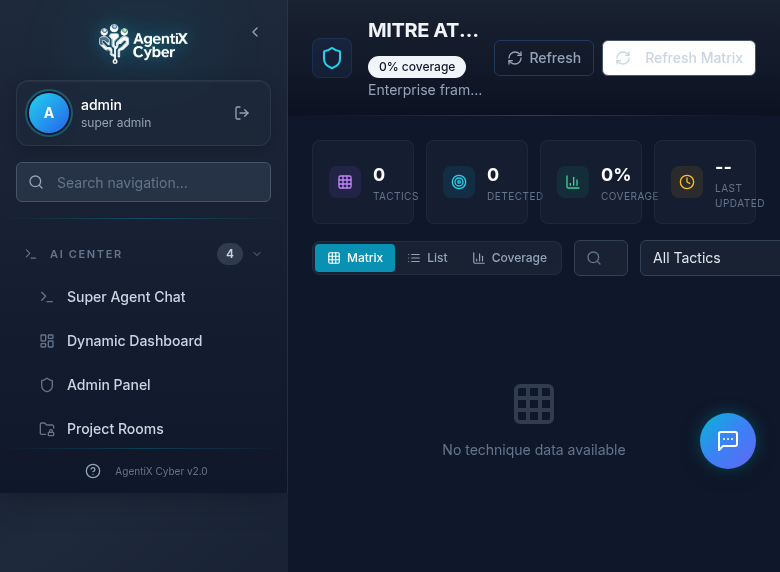The height and width of the screenshot is (572, 780).
Task: Click the AgentiX Cyber logo
Action: click(x=143, y=44)
